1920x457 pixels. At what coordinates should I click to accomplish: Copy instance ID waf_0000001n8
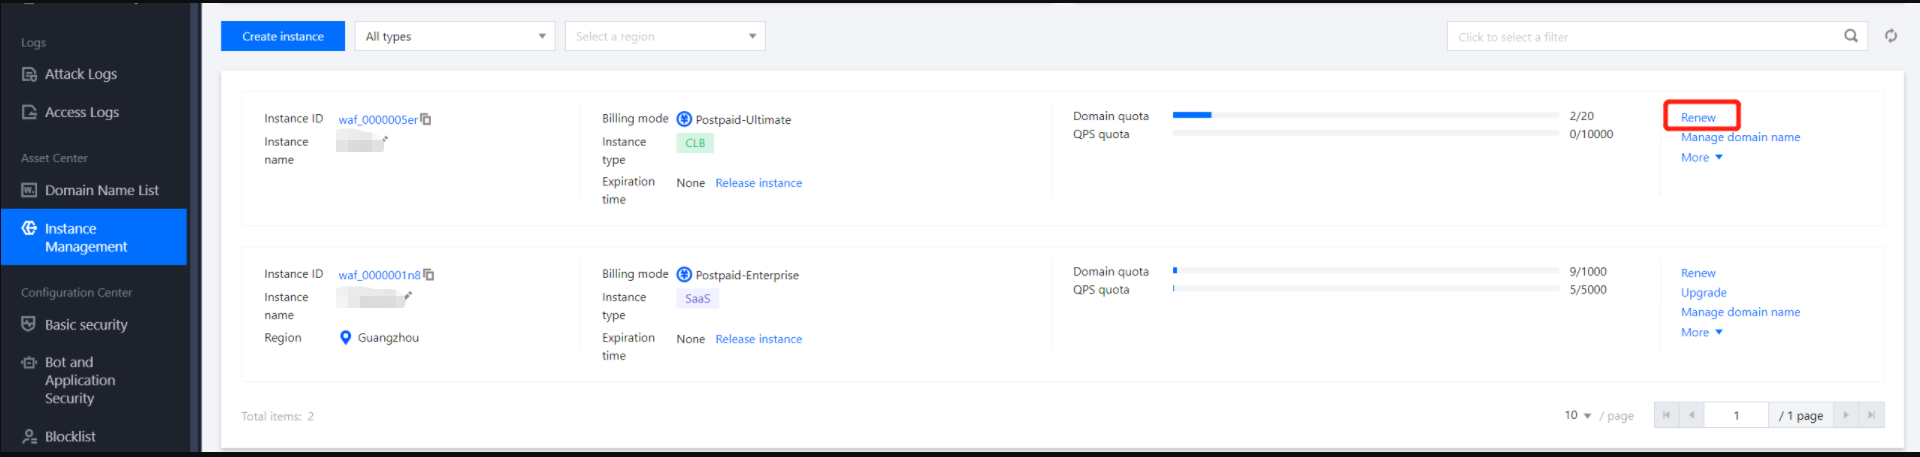click(x=429, y=275)
